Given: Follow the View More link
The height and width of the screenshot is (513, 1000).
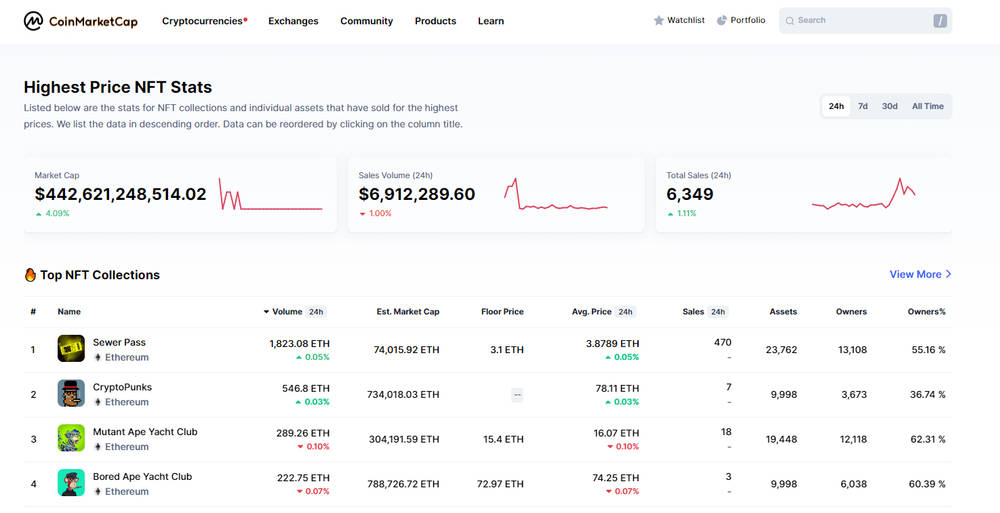Looking at the screenshot, I should pyautogui.click(x=920, y=274).
